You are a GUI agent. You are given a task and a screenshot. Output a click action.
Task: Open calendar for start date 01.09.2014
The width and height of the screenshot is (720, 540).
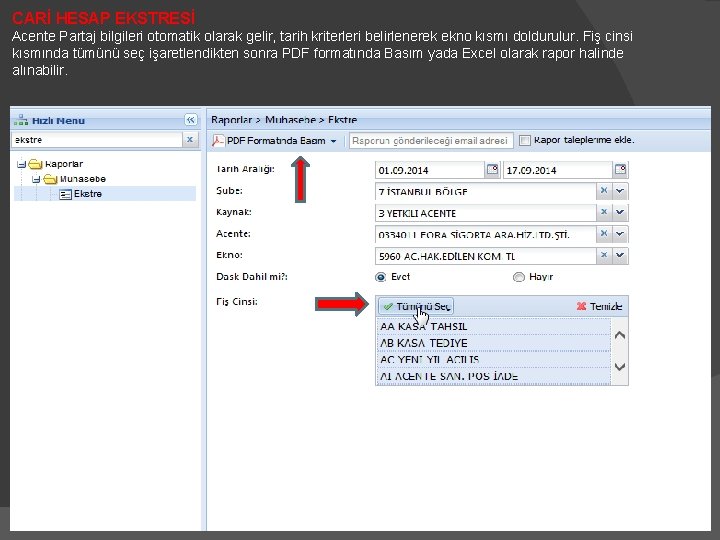click(x=492, y=170)
